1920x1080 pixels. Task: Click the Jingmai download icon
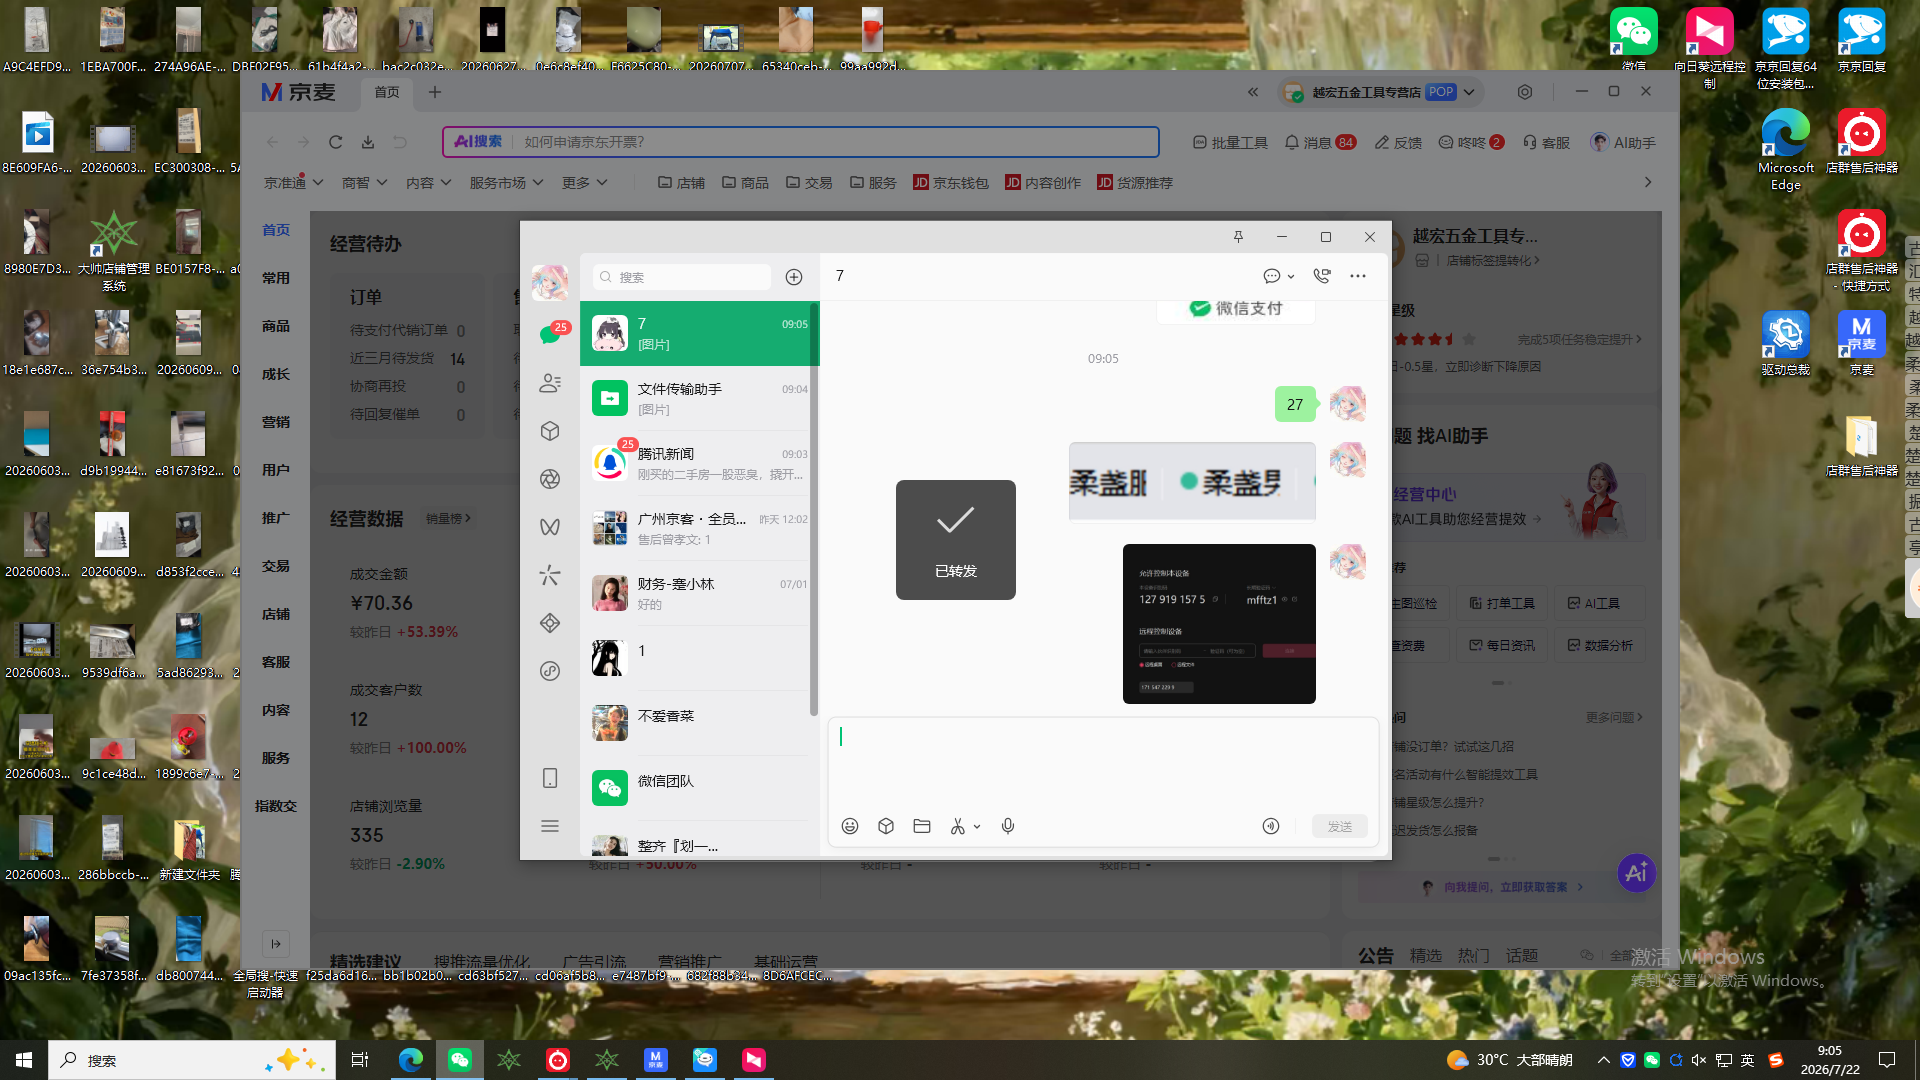[x=368, y=142]
